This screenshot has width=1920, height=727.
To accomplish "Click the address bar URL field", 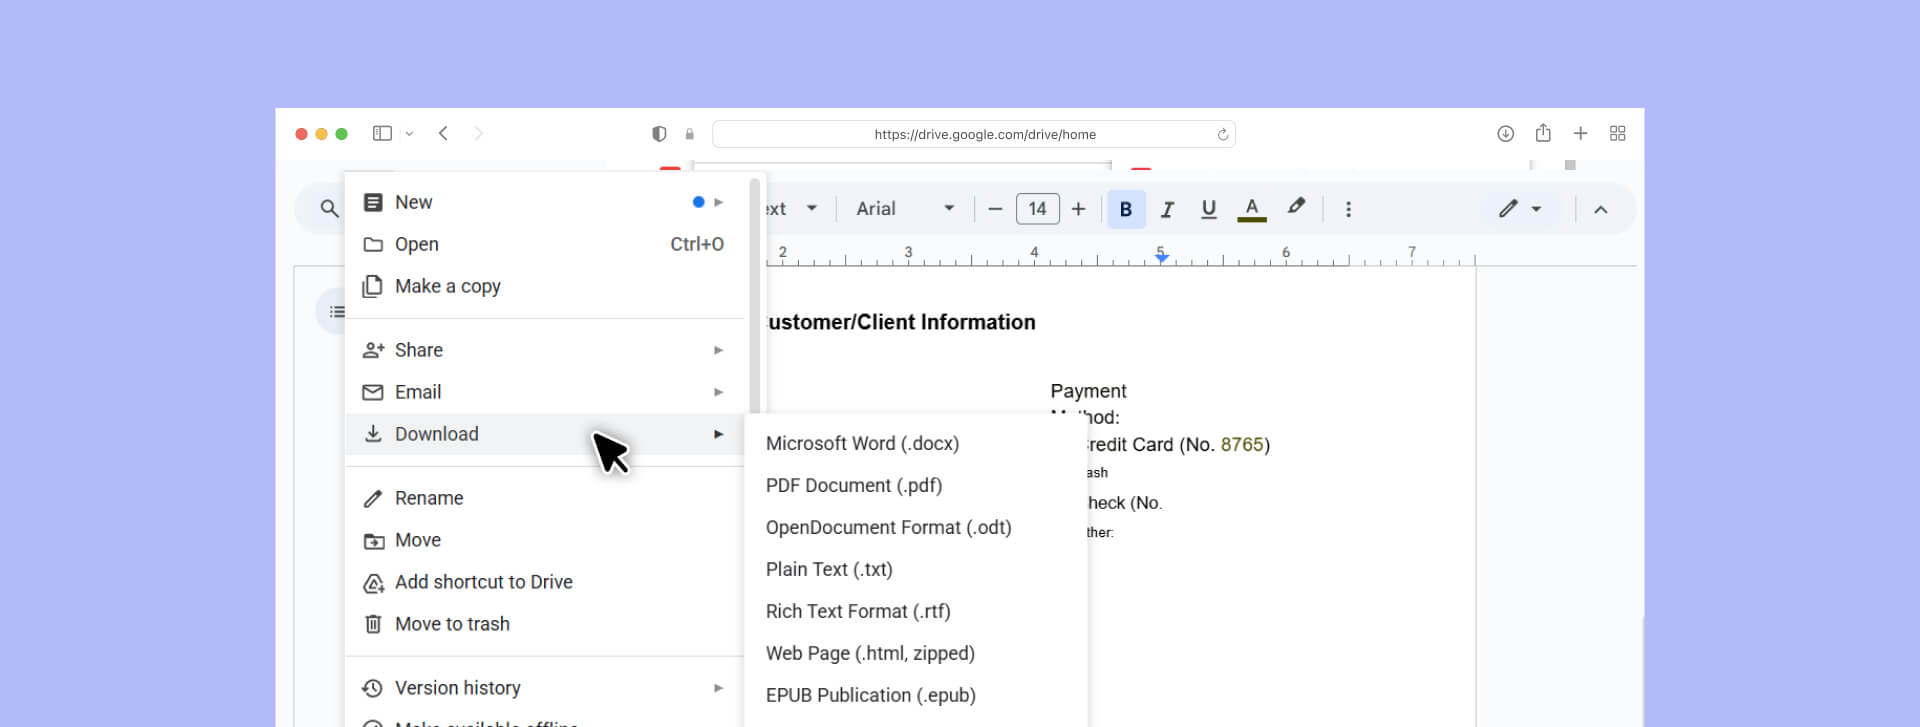I will click(974, 134).
